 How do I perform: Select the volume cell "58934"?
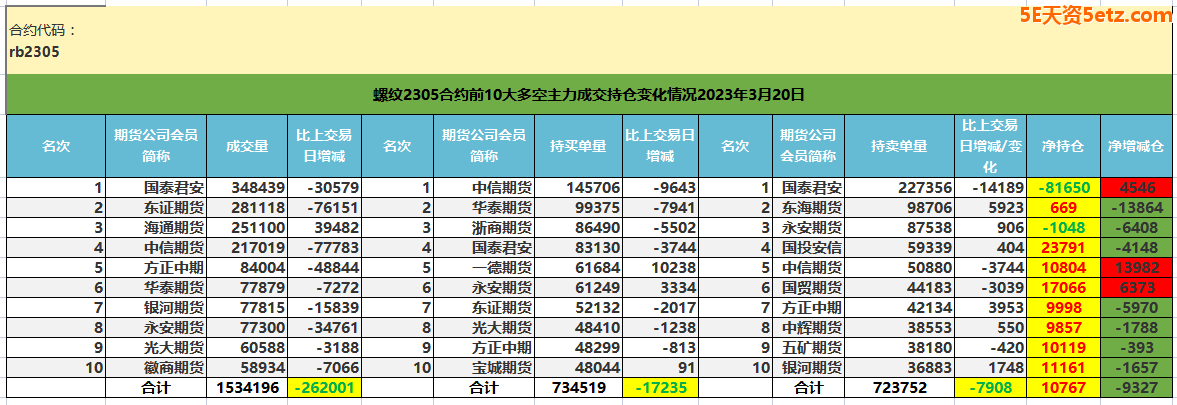click(x=247, y=368)
